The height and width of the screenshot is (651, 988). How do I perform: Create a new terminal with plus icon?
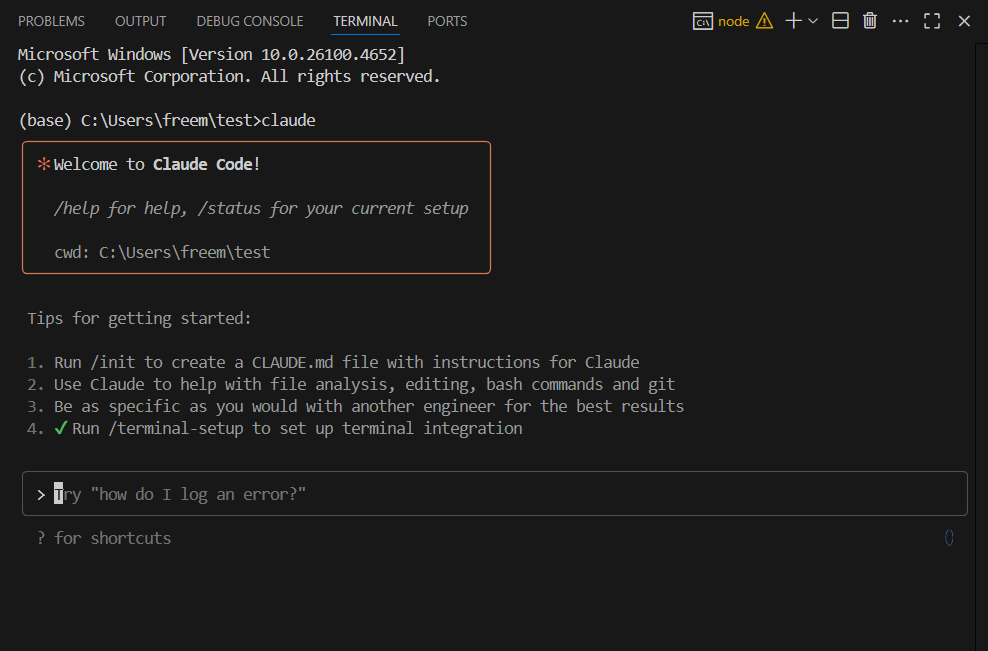coord(793,21)
